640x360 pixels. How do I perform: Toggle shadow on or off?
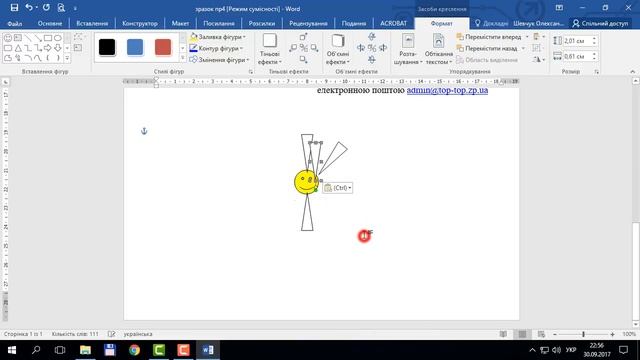303,48
